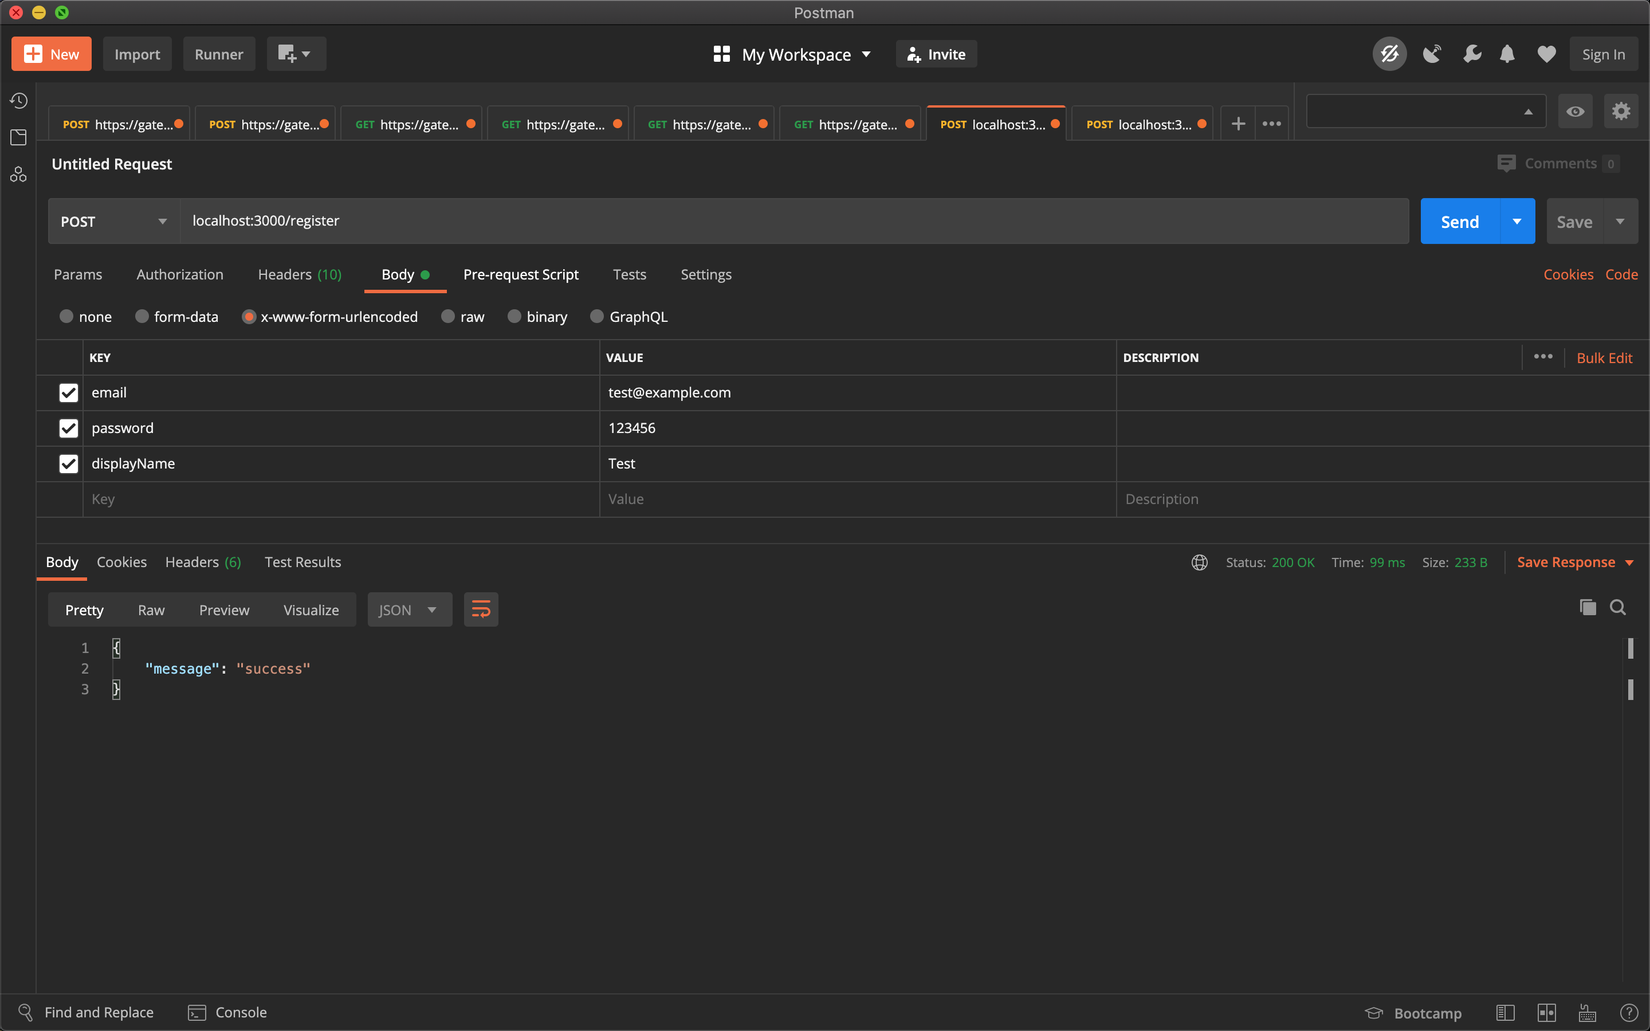Open settings wrench icon in header

tap(1471, 54)
